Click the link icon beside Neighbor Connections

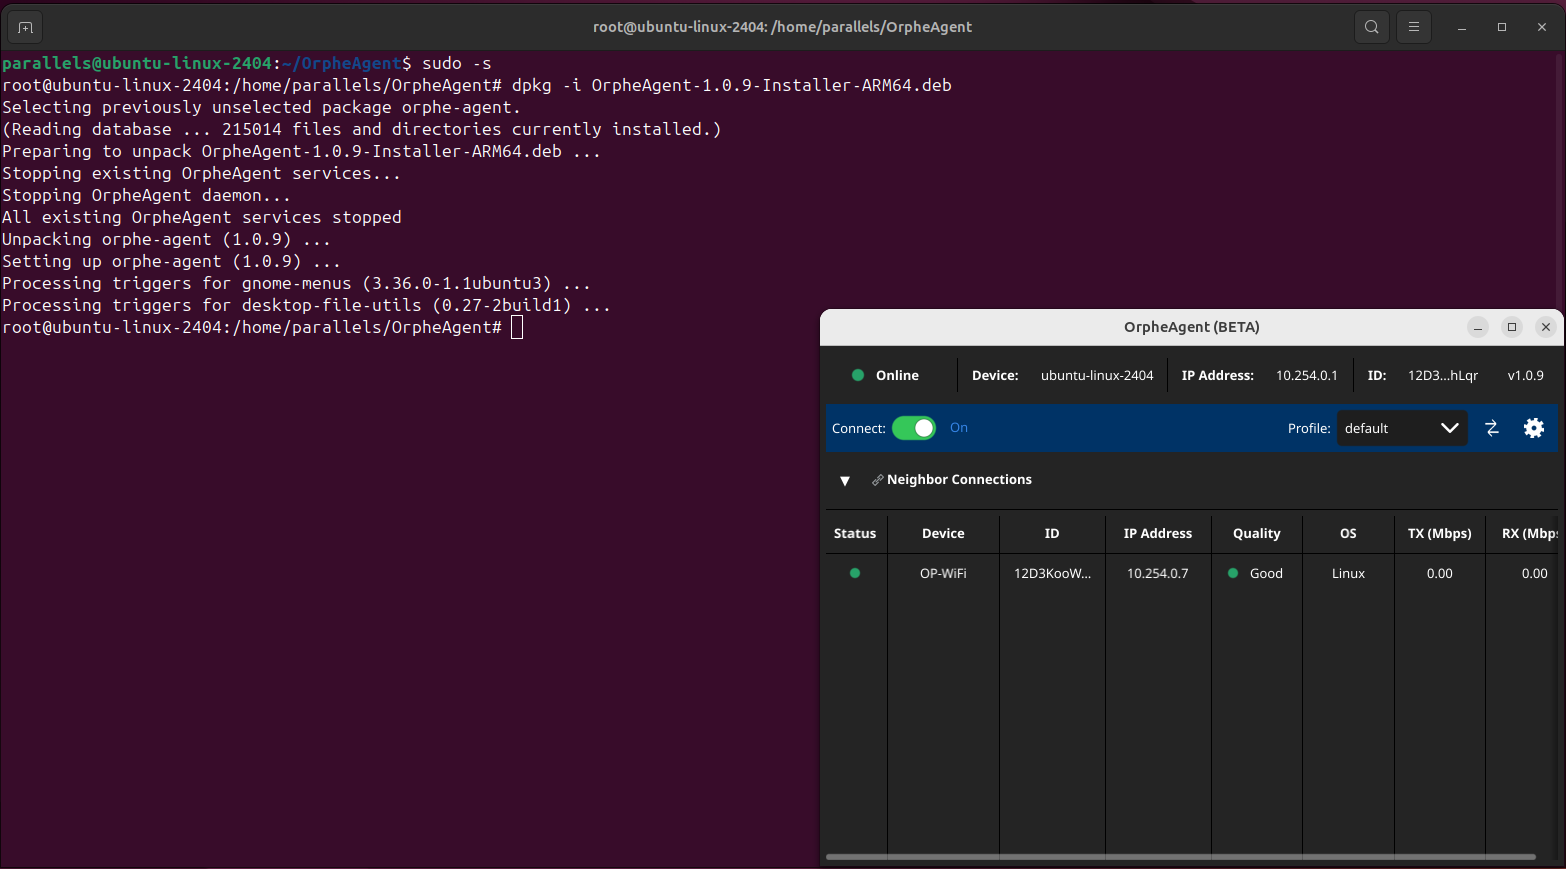pos(877,480)
